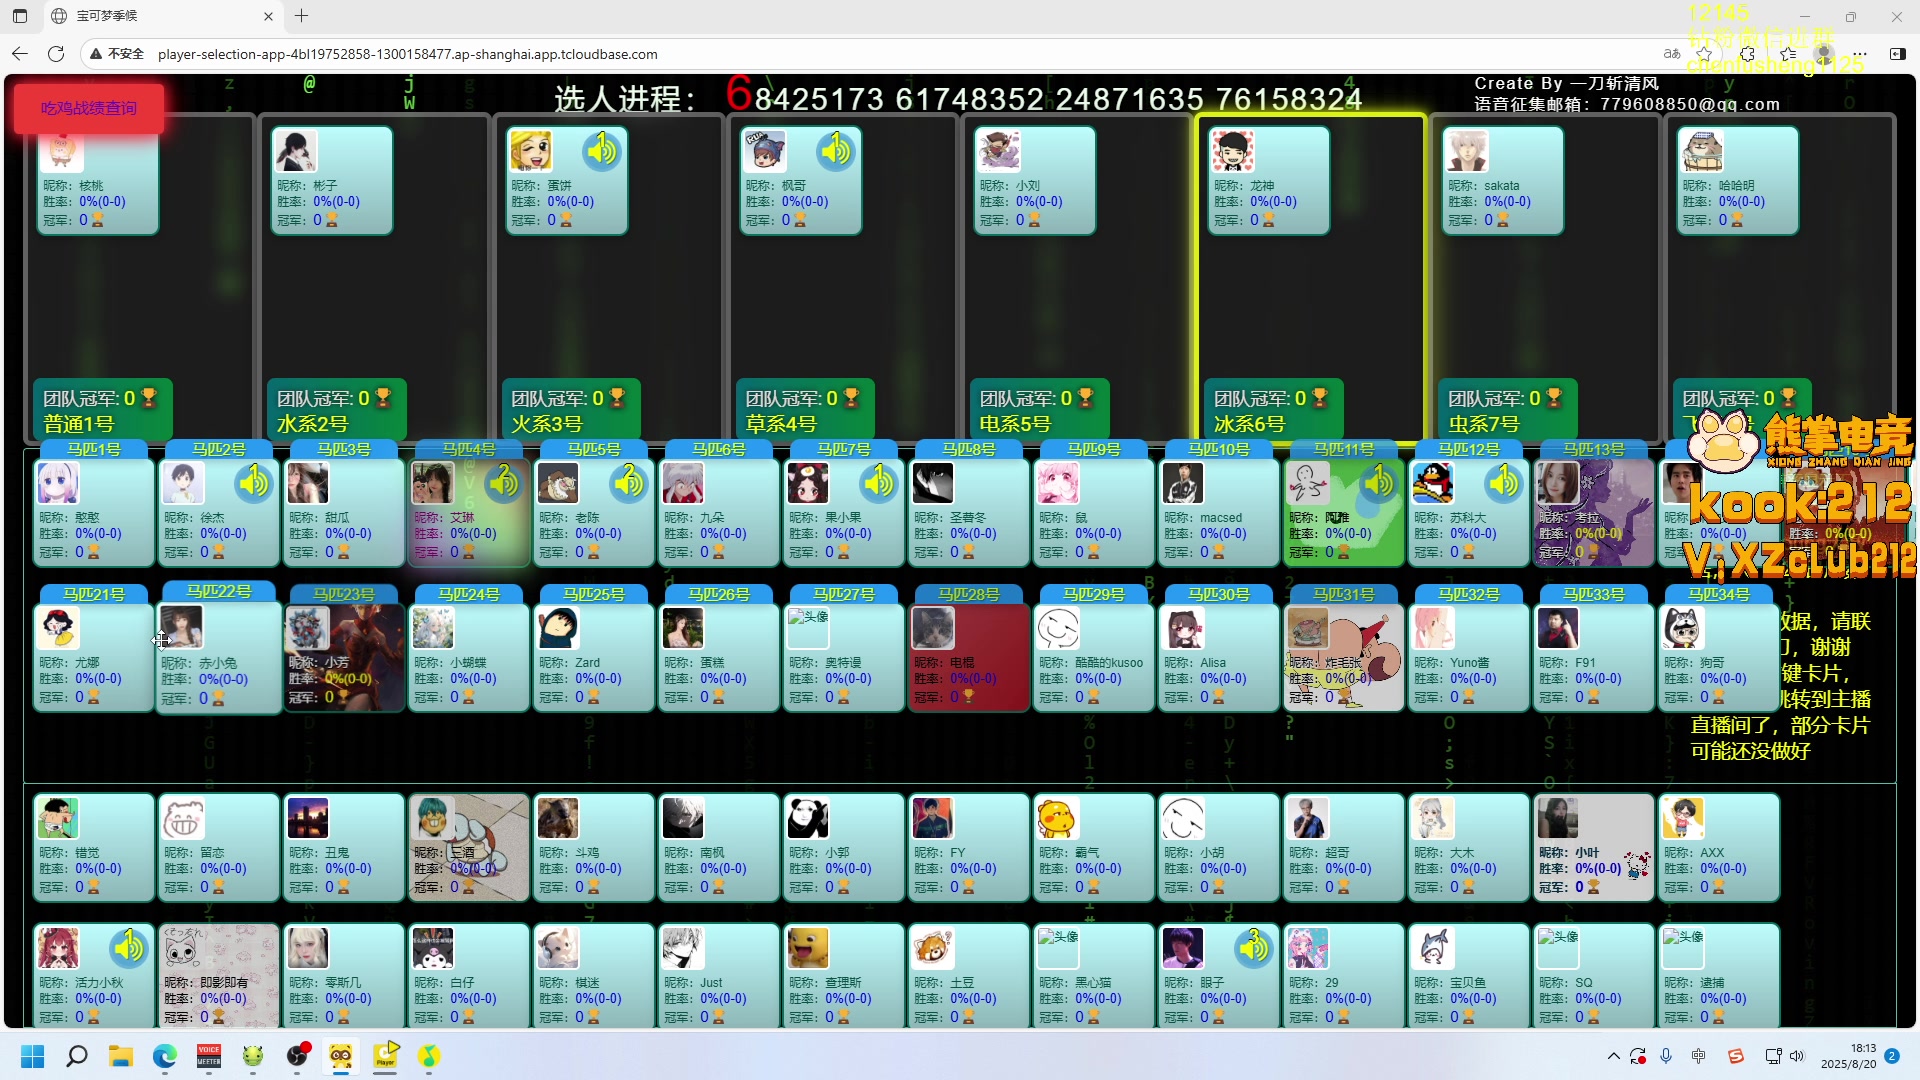The image size is (1920, 1080).
Task: Reload the page
Action: 56,54
